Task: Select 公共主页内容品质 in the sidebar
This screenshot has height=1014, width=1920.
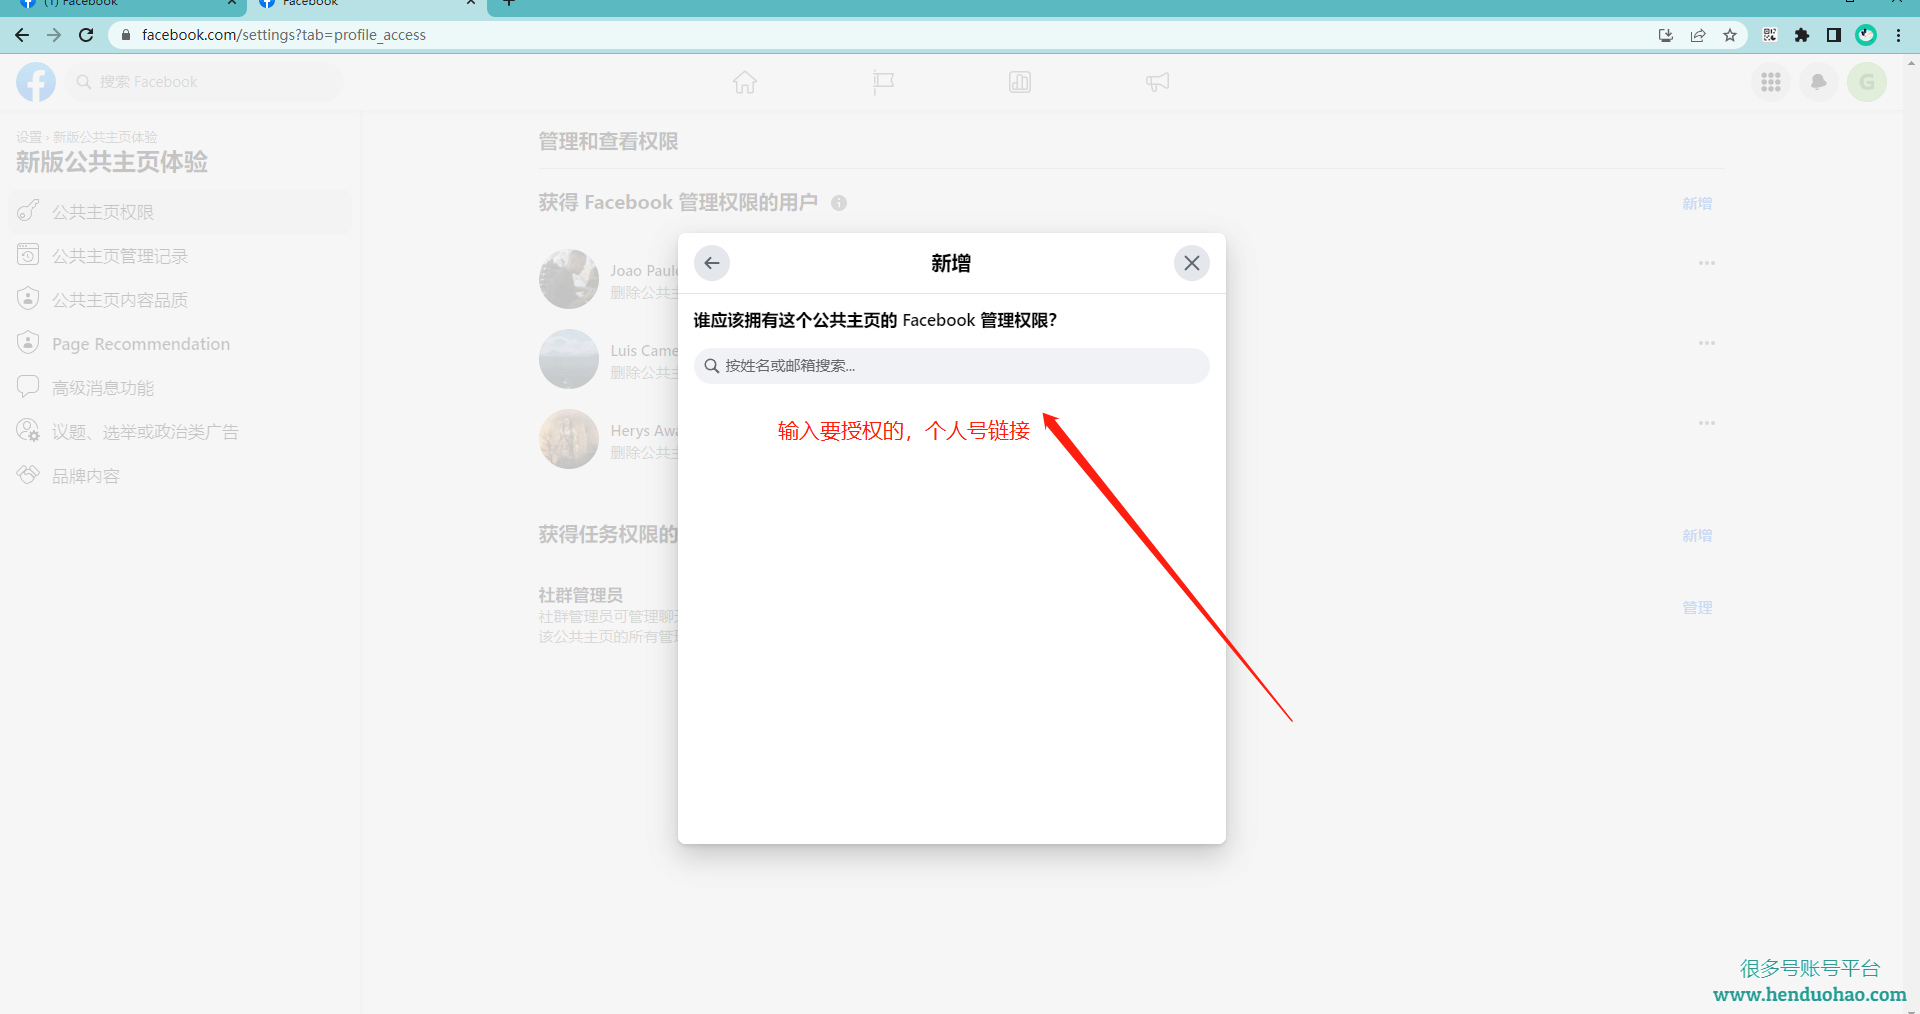Action: [120, 300]
